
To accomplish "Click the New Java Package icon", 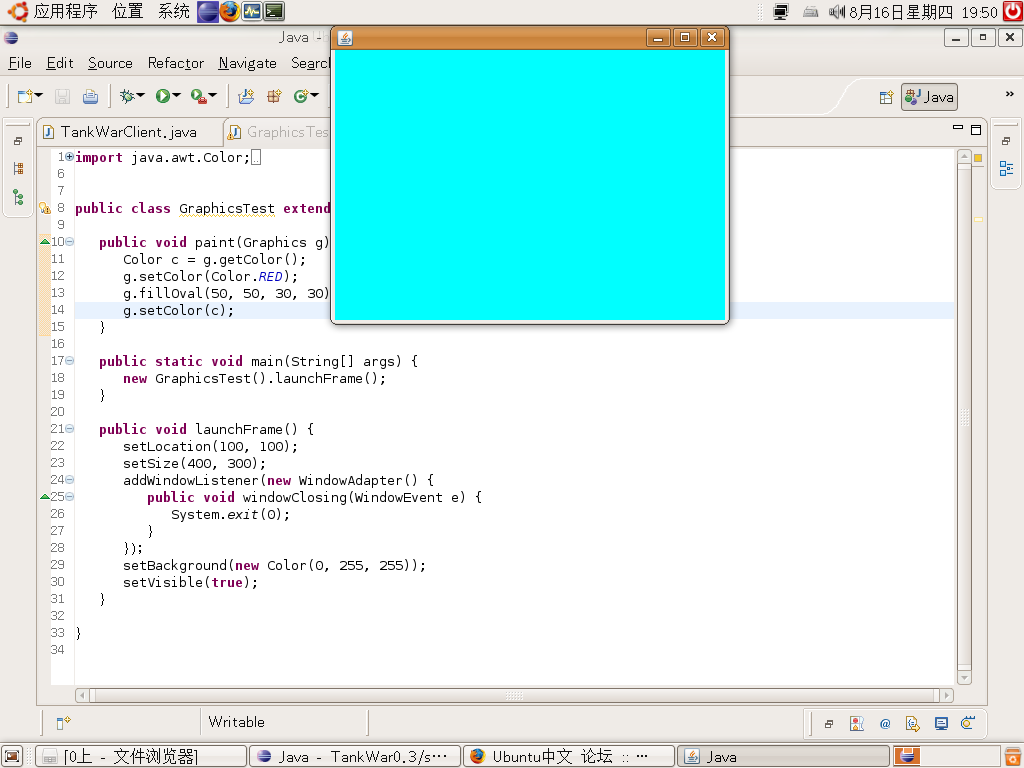I will pyautogui.click(x=274, y=97).
